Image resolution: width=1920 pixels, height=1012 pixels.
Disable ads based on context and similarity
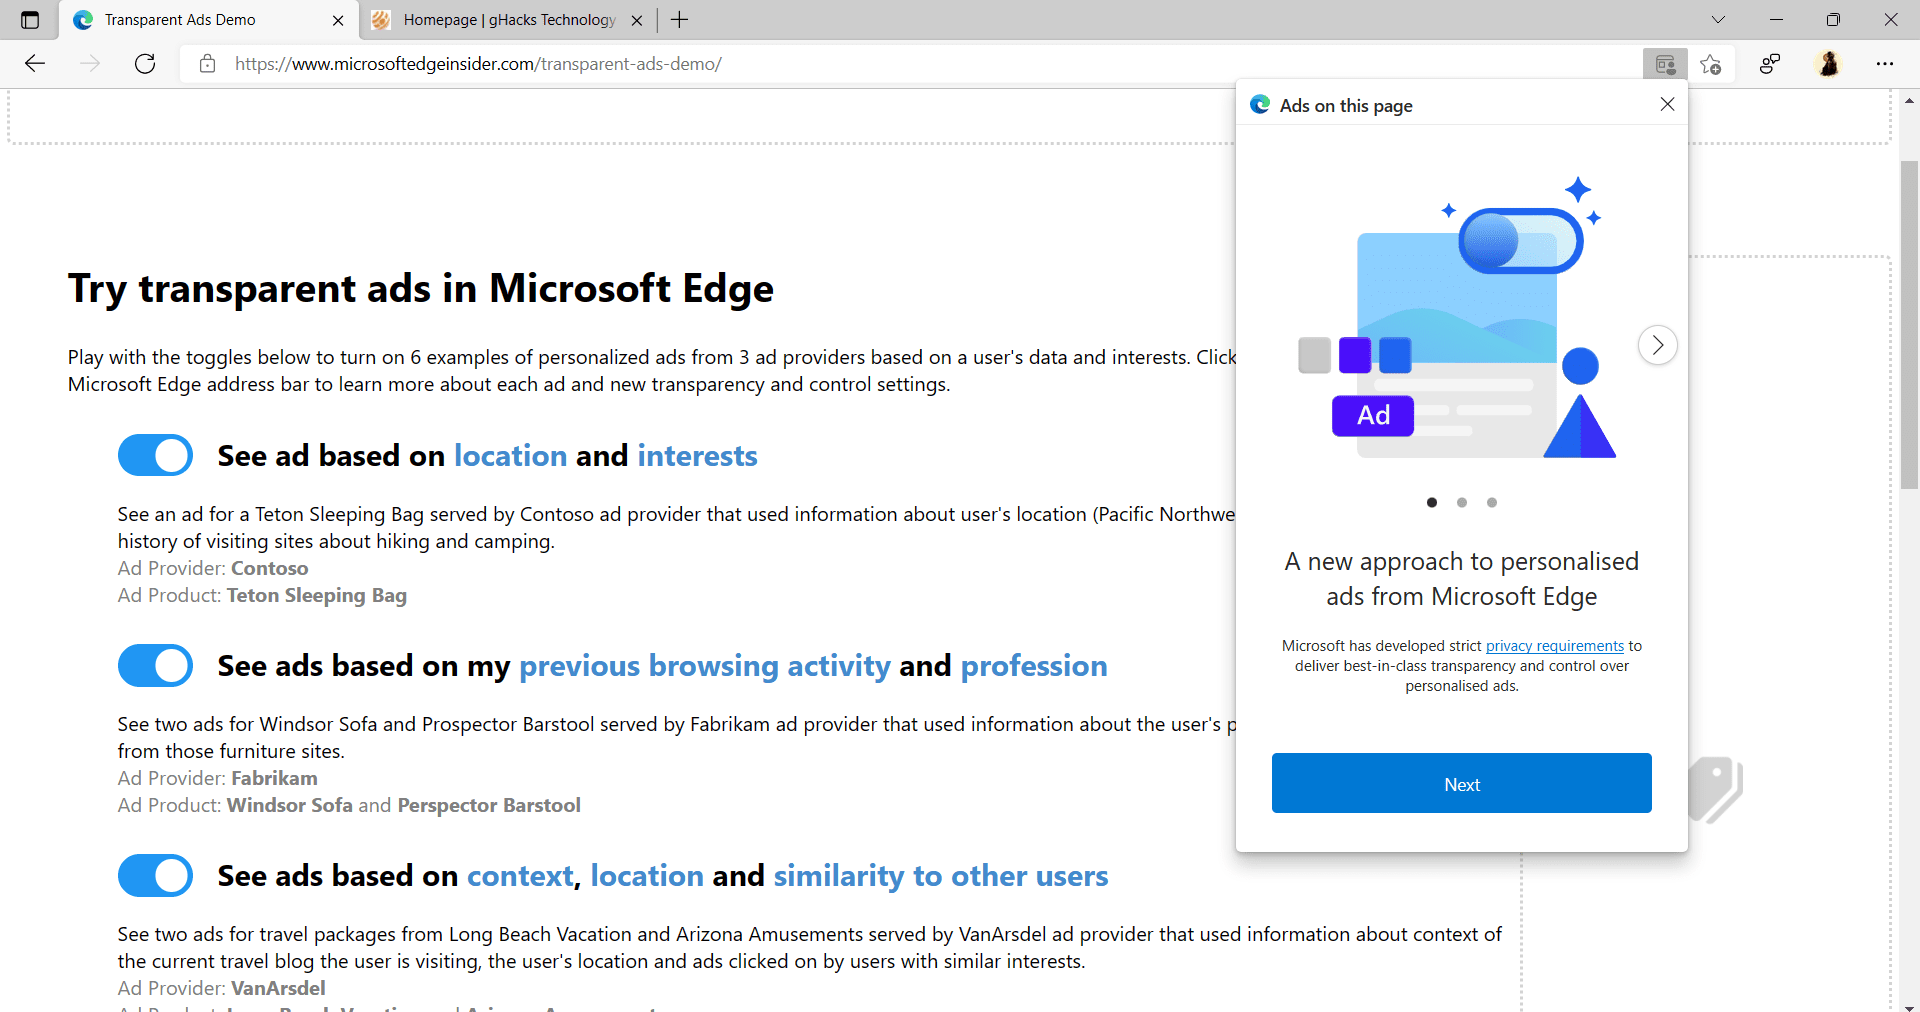click(x=155, y=875)
